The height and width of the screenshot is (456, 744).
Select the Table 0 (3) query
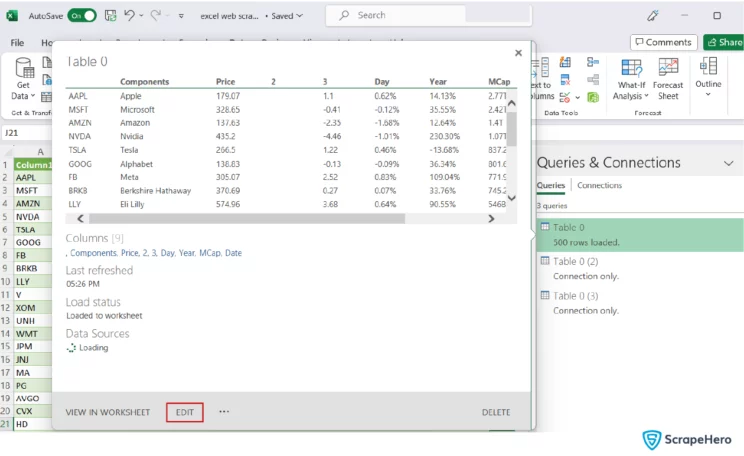click(640, 303)
